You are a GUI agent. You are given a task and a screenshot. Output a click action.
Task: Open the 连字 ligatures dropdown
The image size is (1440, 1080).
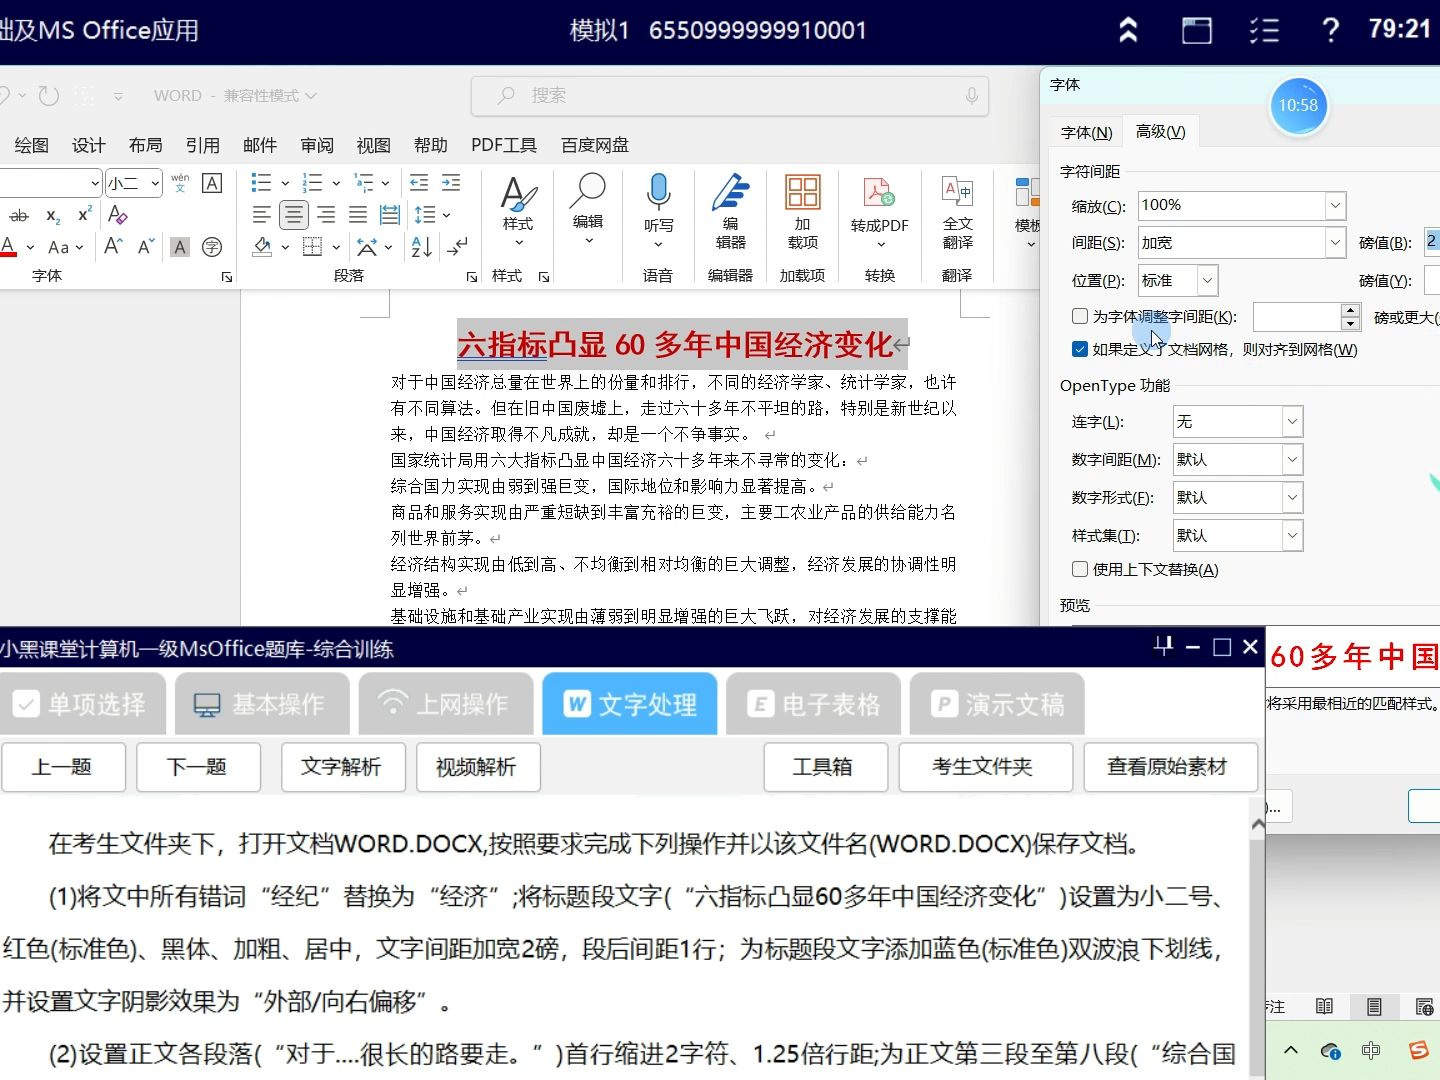coord(1292,422)
